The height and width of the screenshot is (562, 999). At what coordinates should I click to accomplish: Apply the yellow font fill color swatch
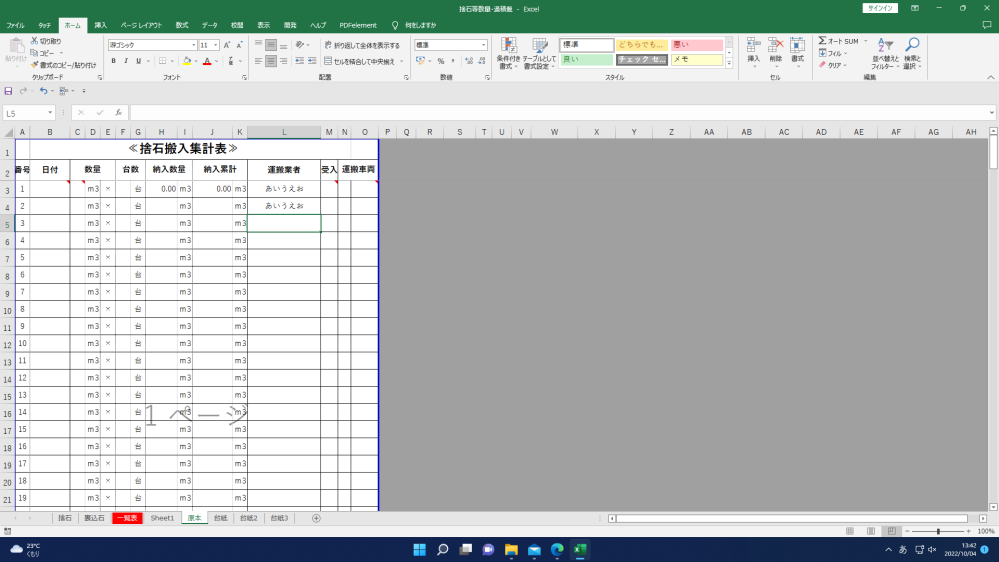click(x=186, y=61)
